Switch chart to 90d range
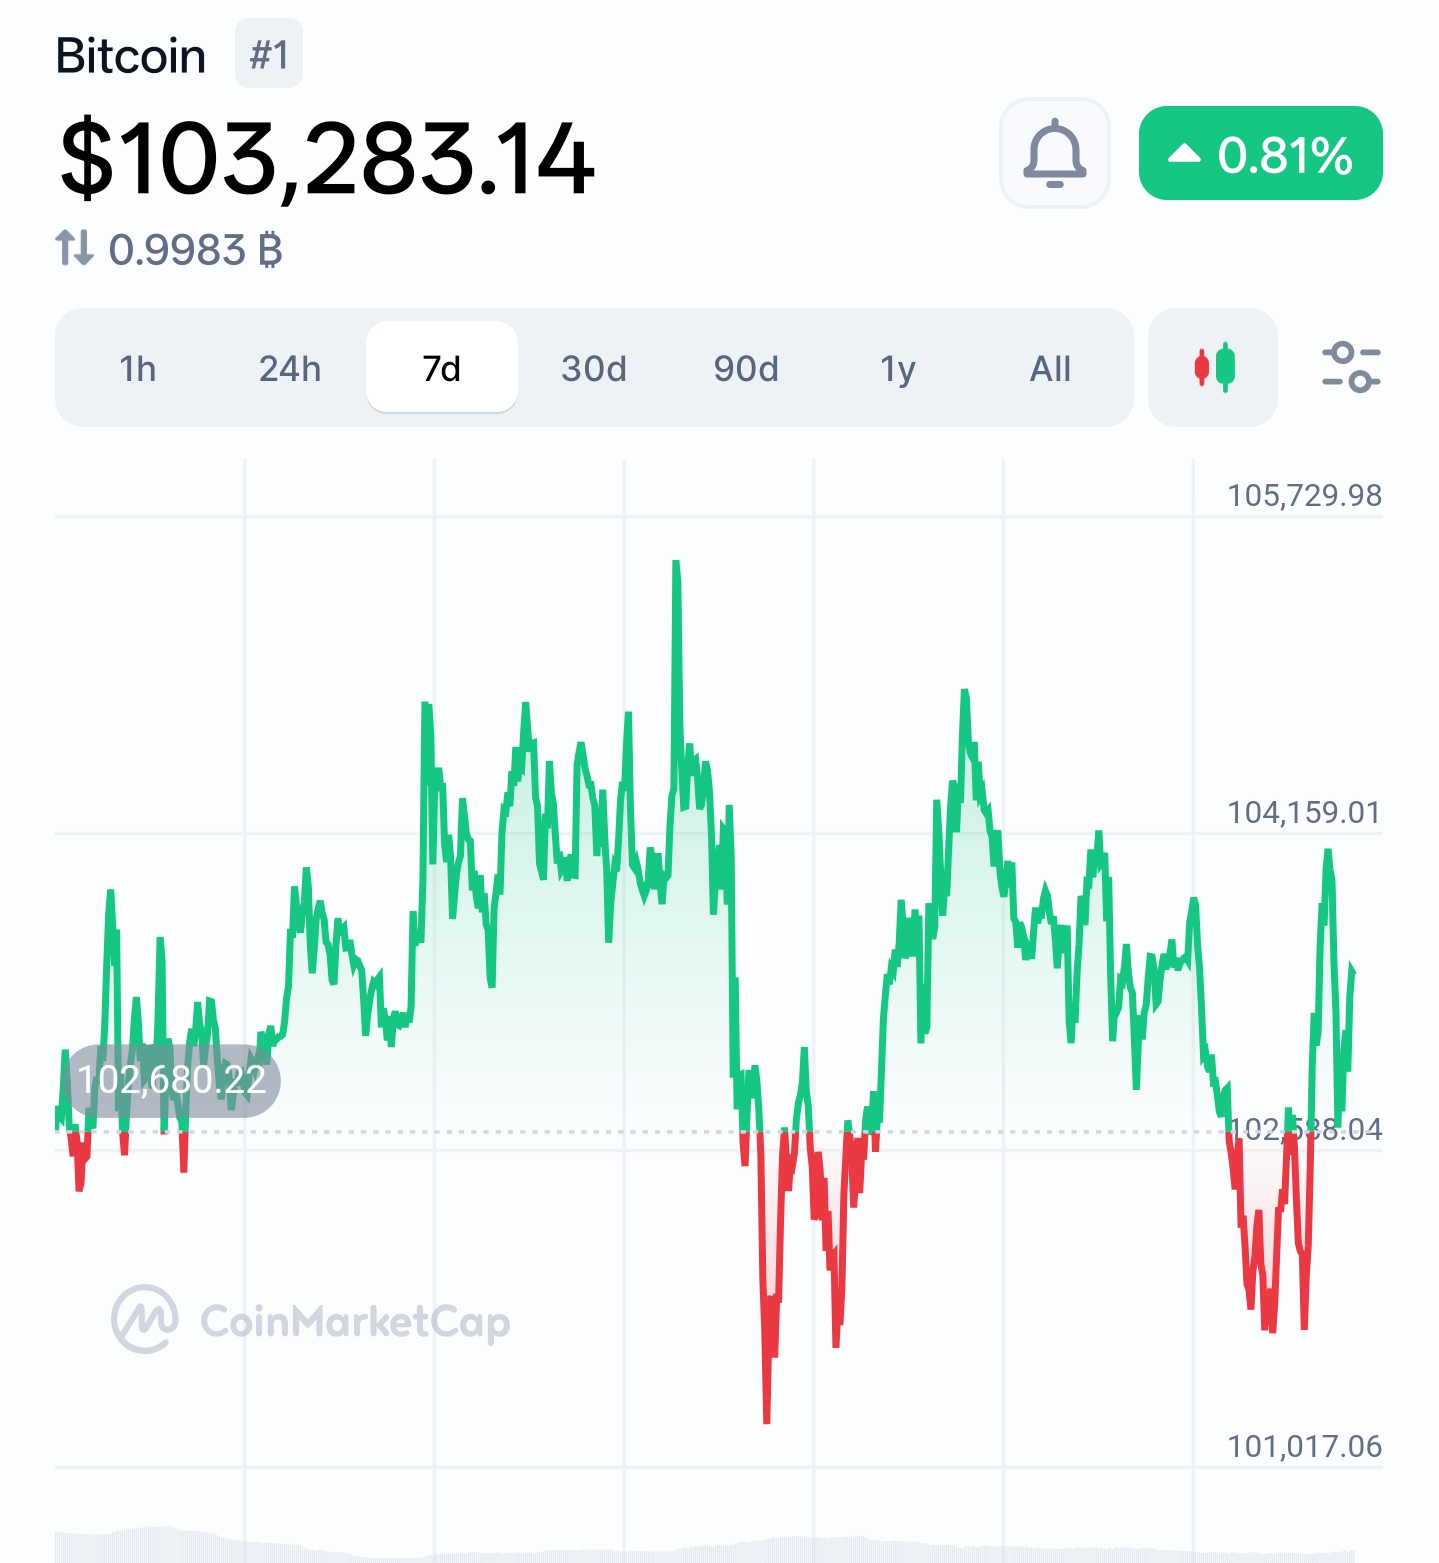1439x1563 pixels. pos(746,368)
